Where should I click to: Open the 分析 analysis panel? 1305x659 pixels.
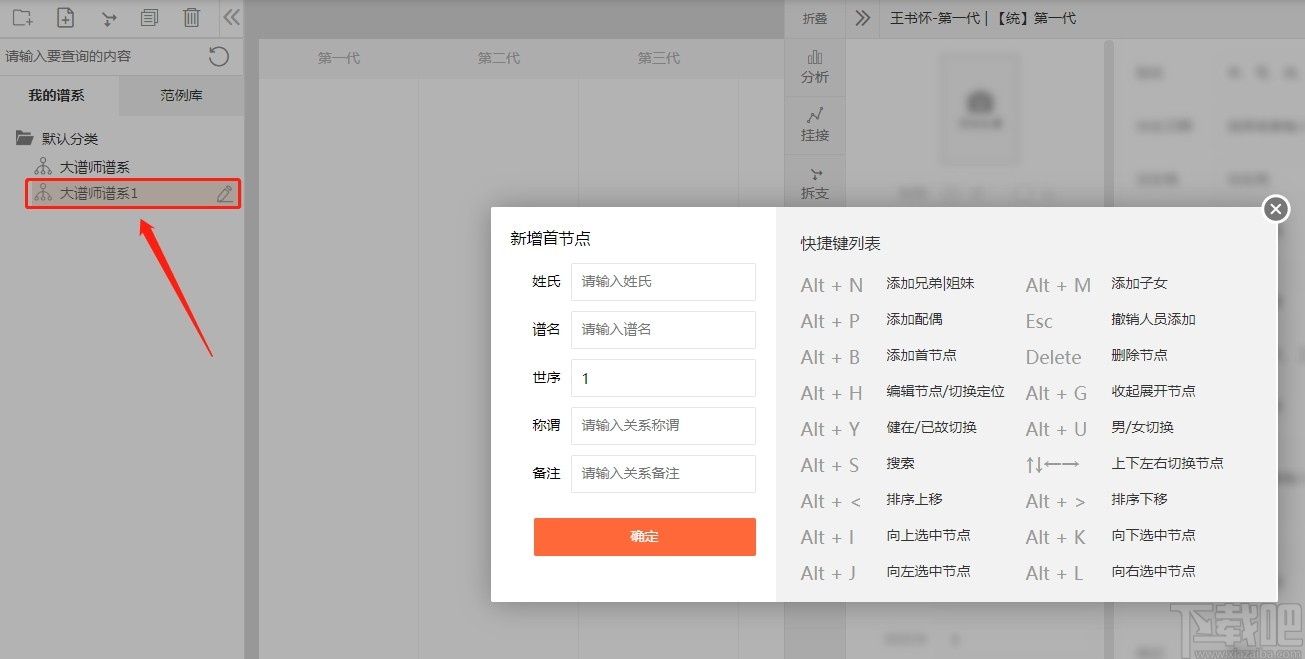pos(814,66)
